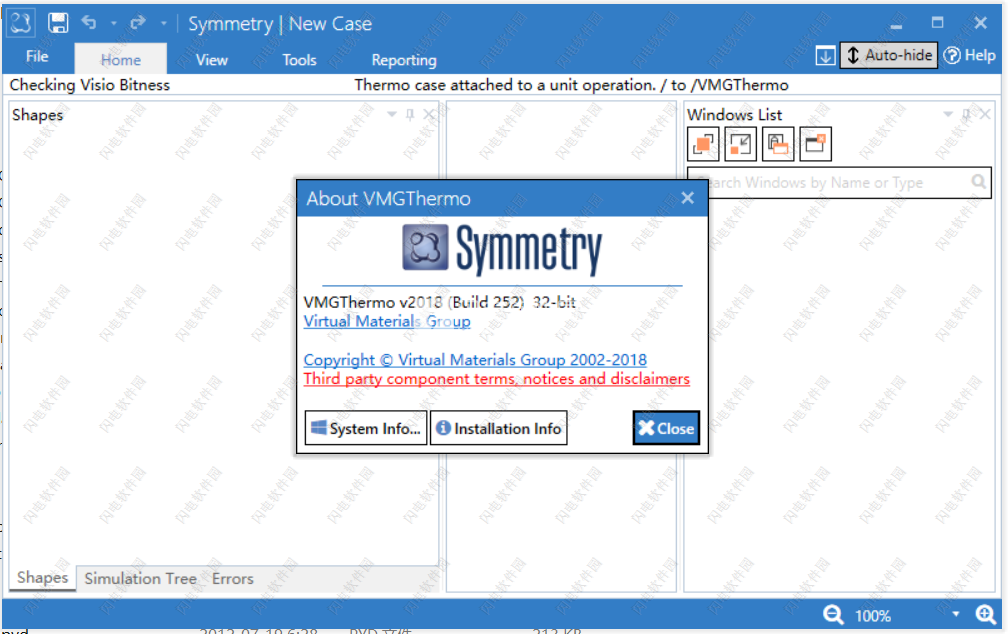Open the Copyright Virtual Materials Group 2002-2018 link

point(475,359)
